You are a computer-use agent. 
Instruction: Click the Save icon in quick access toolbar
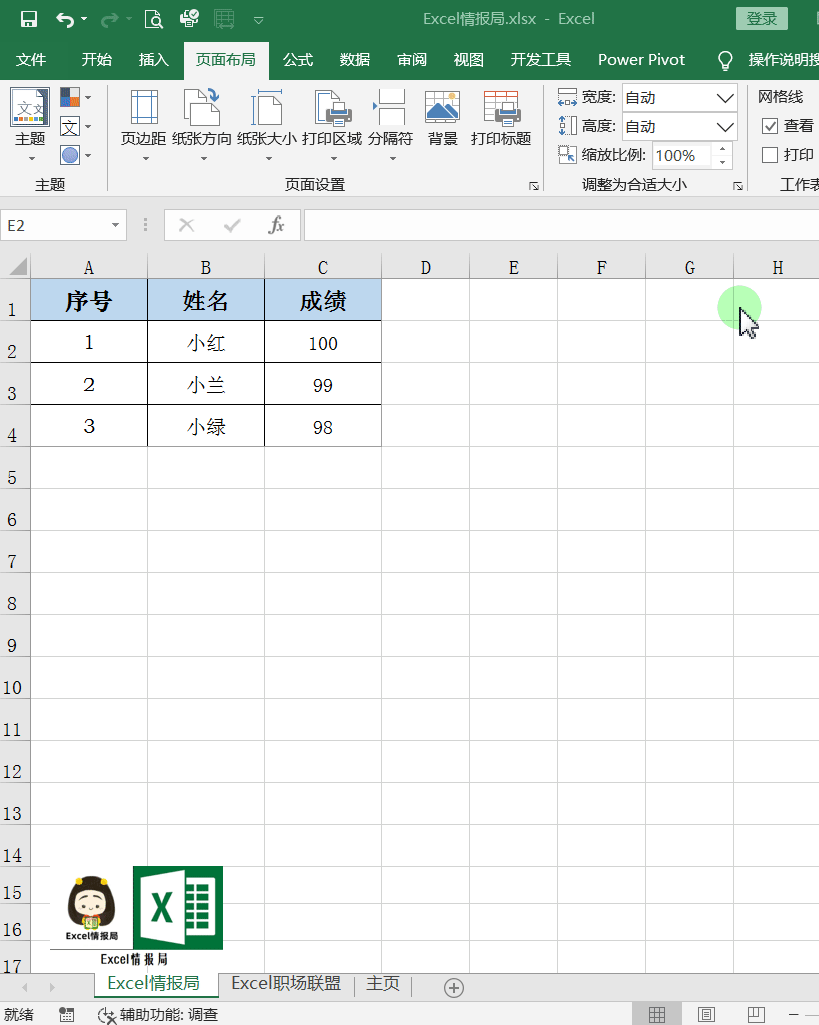coord(28,19)
